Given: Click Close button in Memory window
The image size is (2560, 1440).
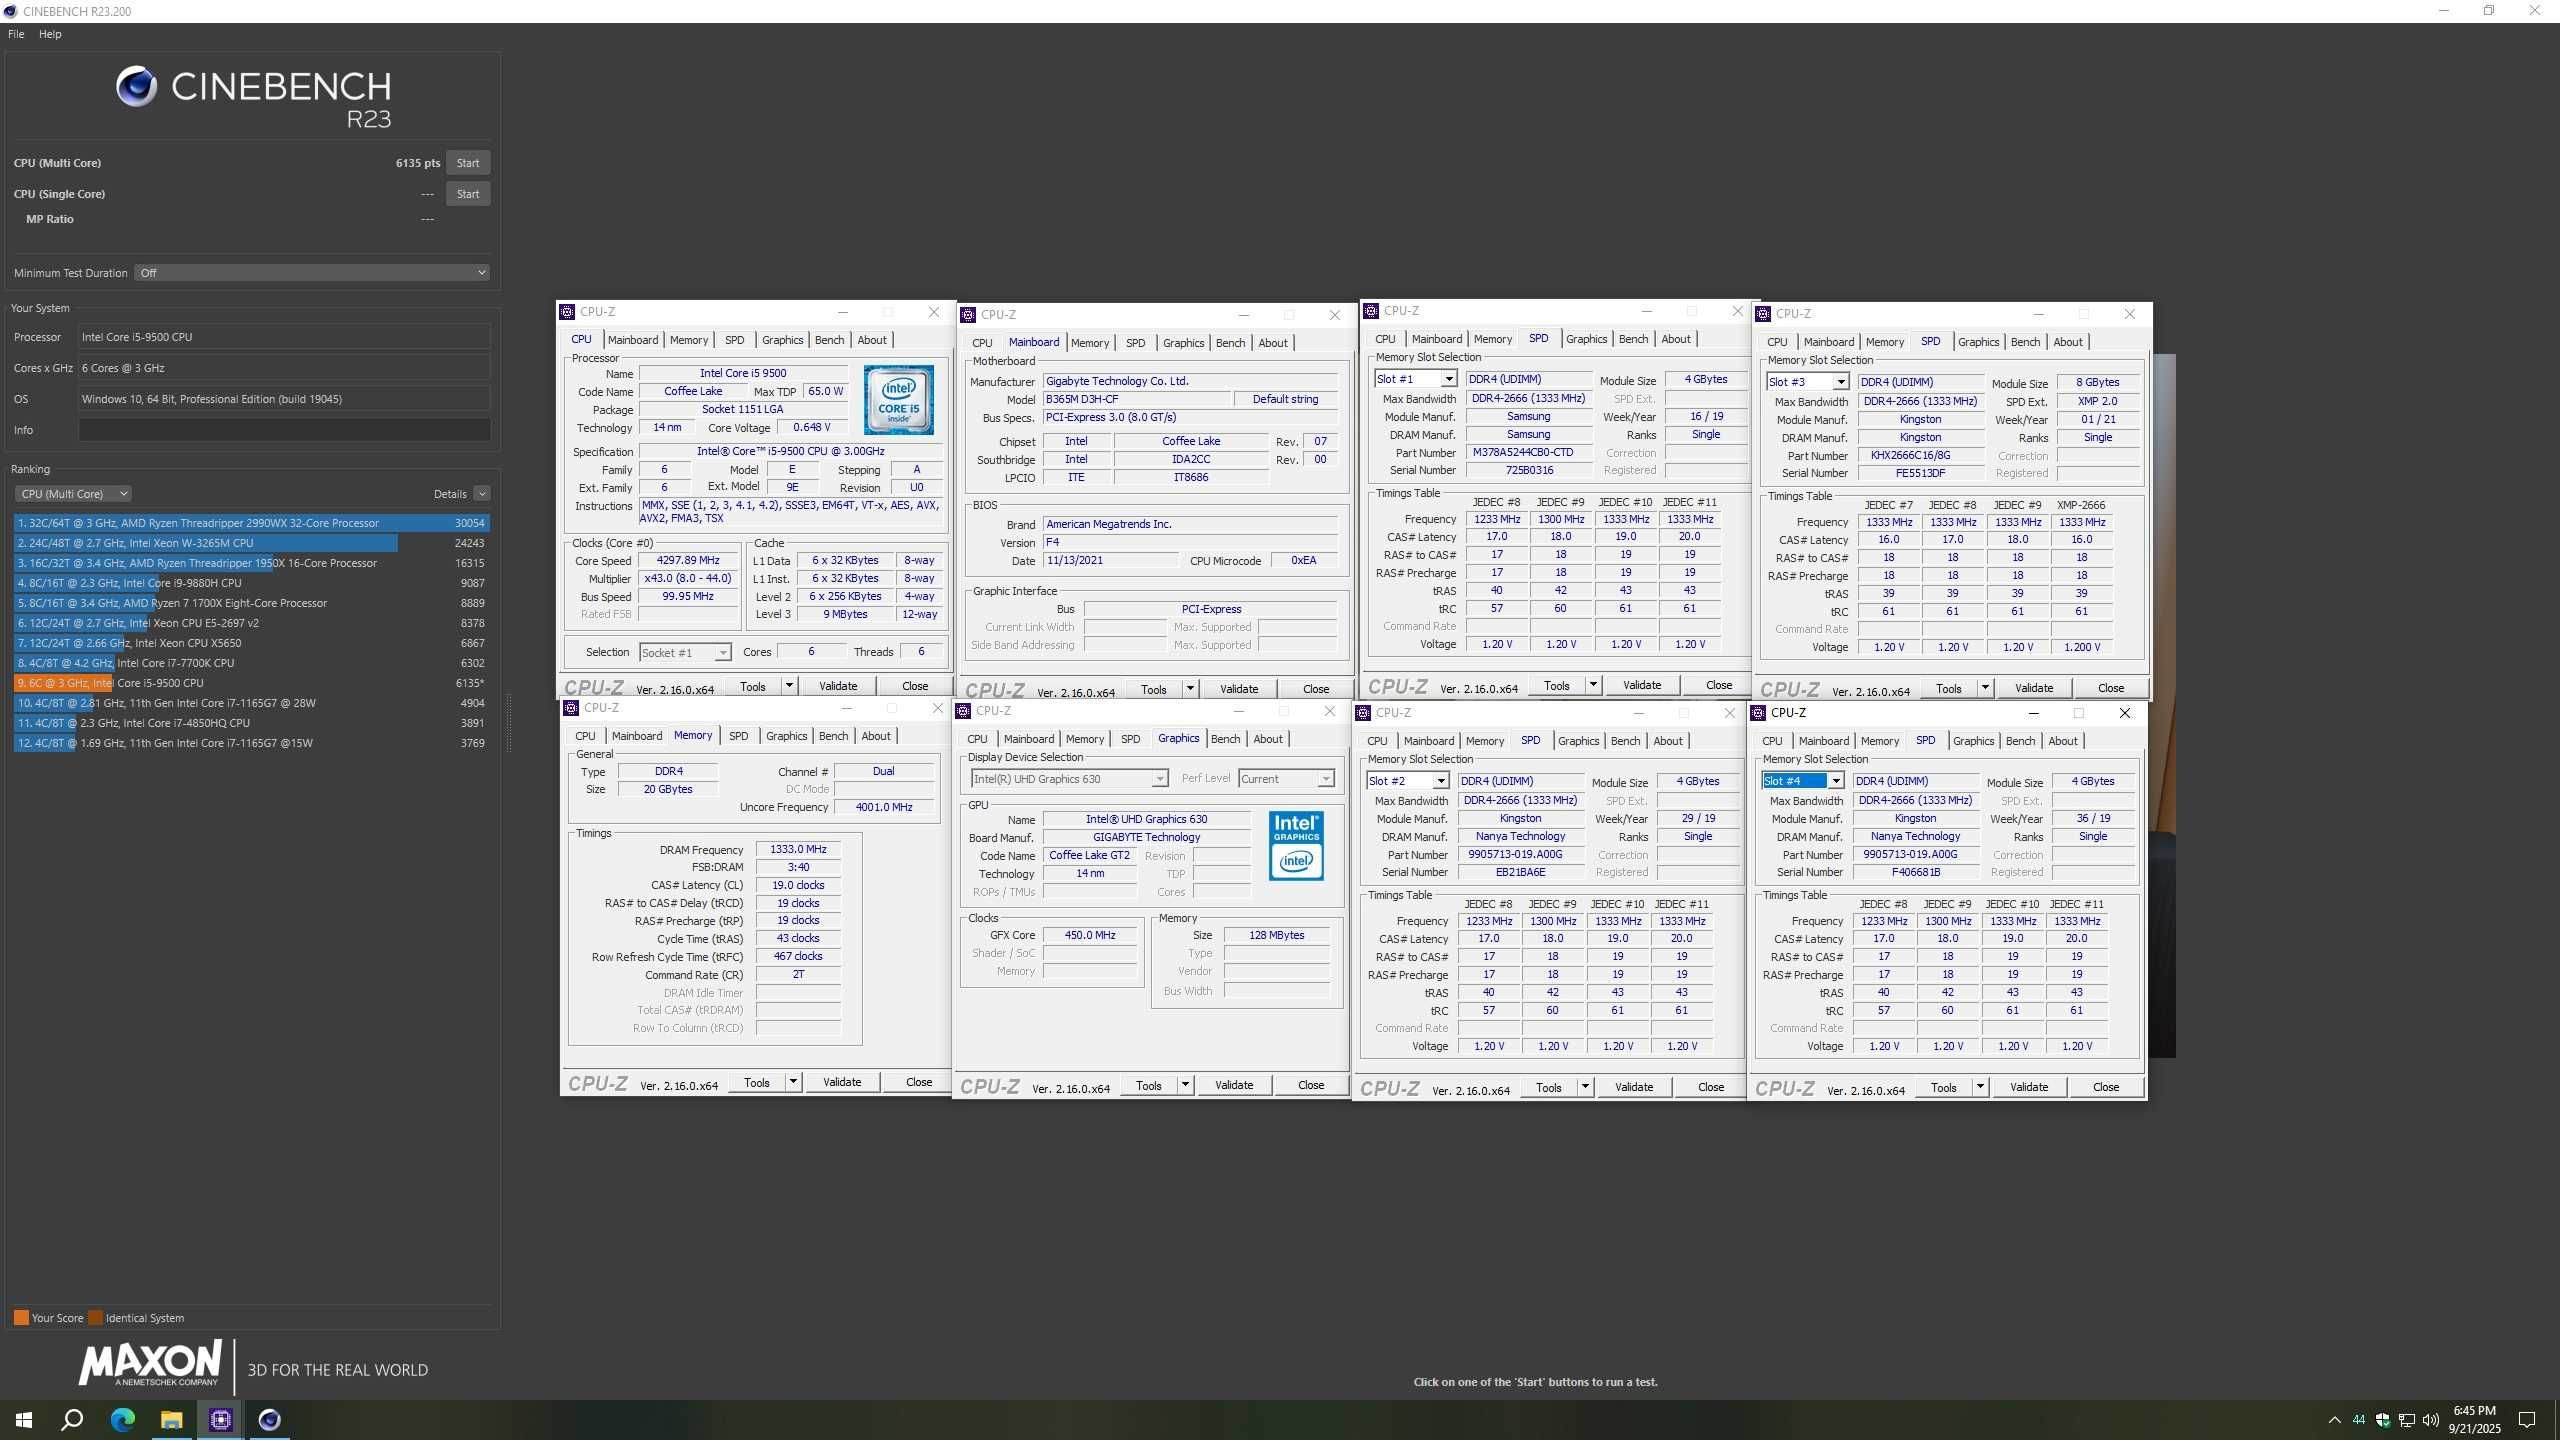Looking at the screenshot, I should (918, 1082).
